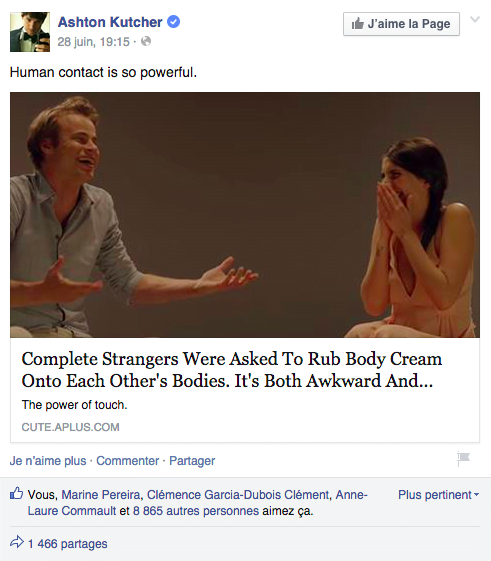Image resolution: width=491 pixels, height=561 pixels.
Task: Expand the post options chevron at top right
Action: (475, 19)
